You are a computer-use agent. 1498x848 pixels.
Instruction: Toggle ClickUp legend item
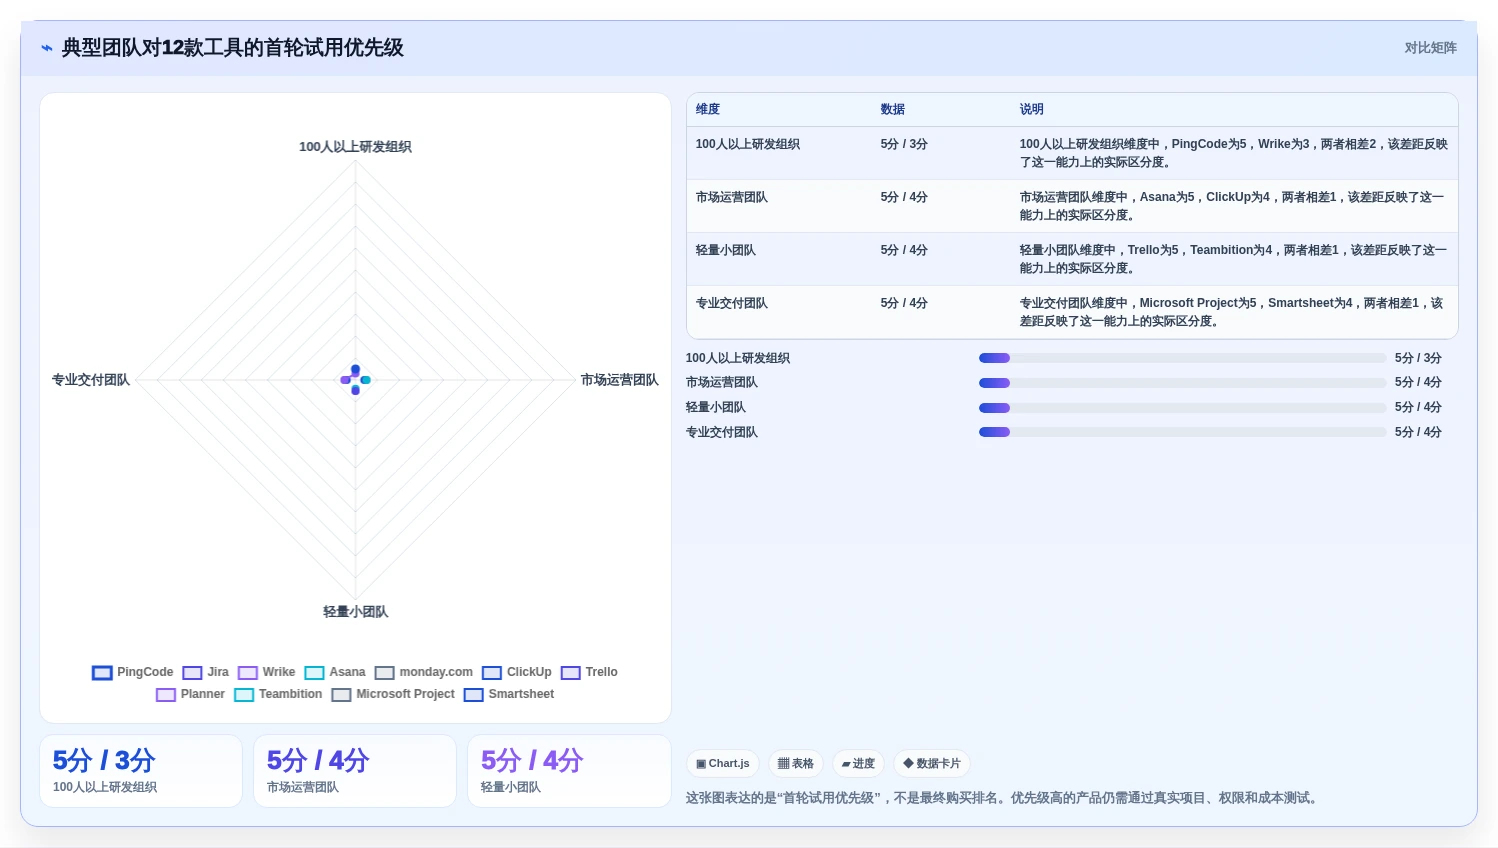click(x=517, y=673)
